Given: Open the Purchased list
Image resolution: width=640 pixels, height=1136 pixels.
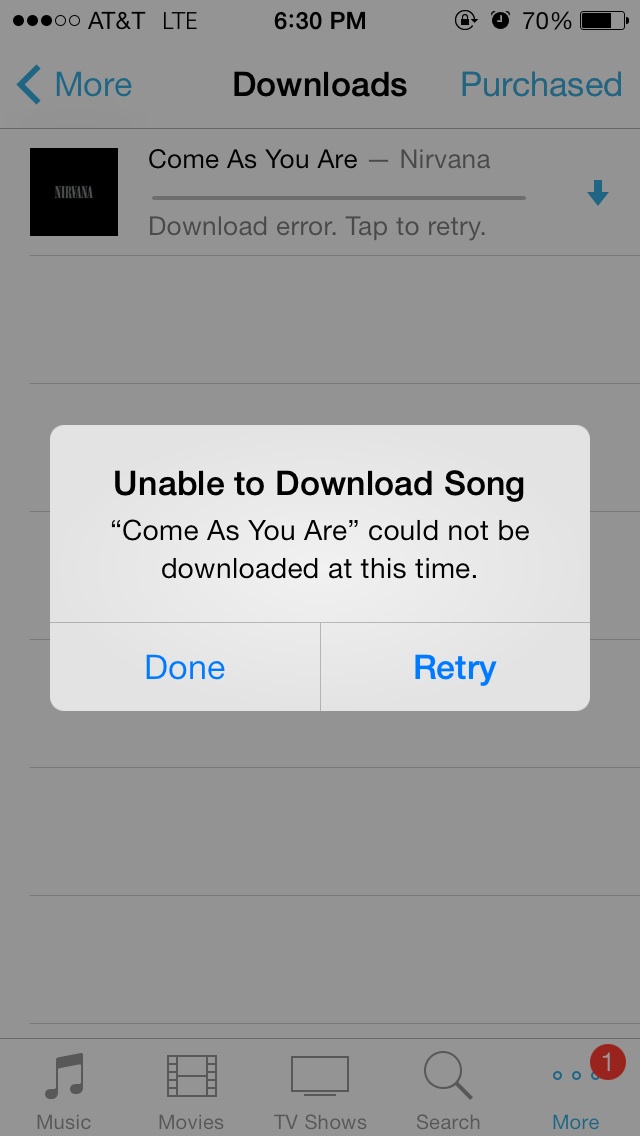Looking at the screenshot, I should point(541,84).
